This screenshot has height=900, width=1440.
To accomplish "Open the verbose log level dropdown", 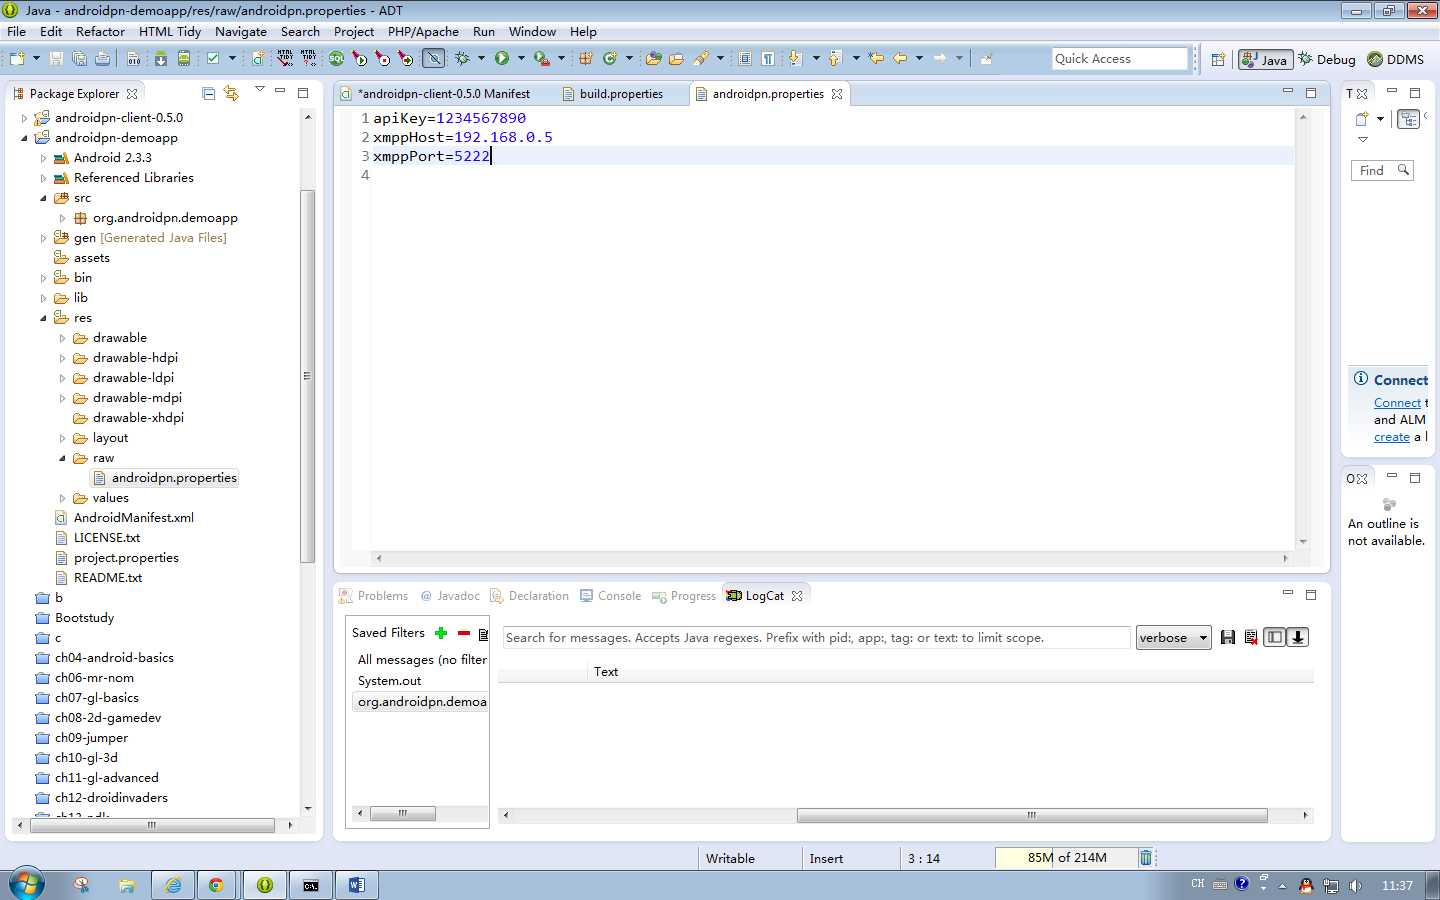I will [1173, 638].
